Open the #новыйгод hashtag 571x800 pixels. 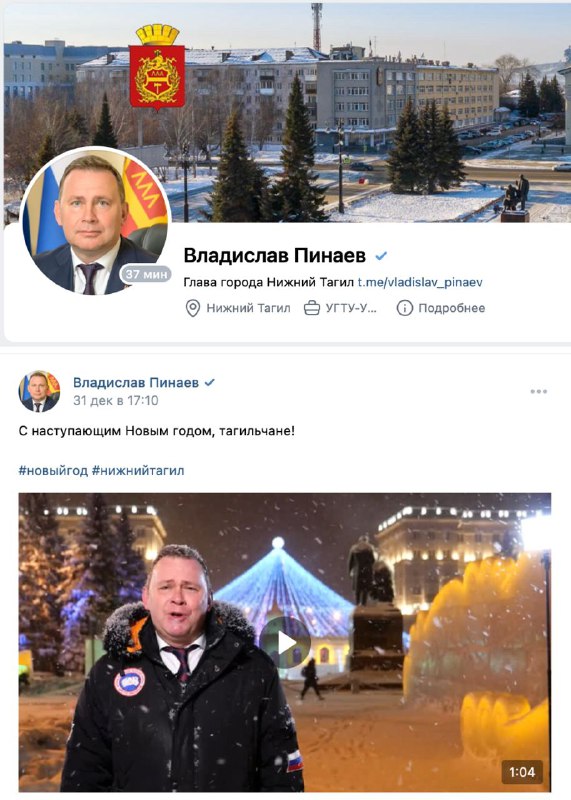53,470
